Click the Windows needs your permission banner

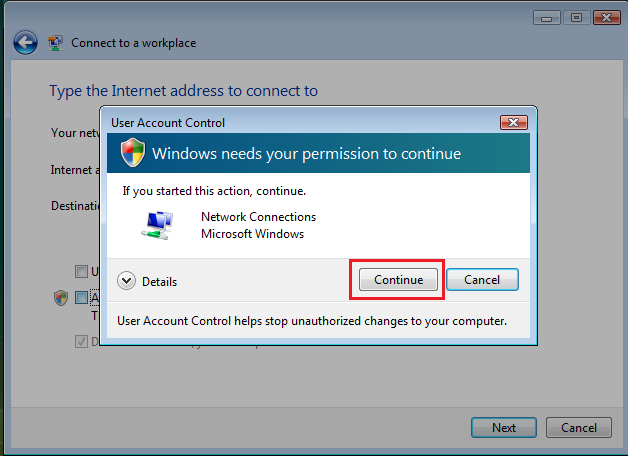[x=318, y=153]
